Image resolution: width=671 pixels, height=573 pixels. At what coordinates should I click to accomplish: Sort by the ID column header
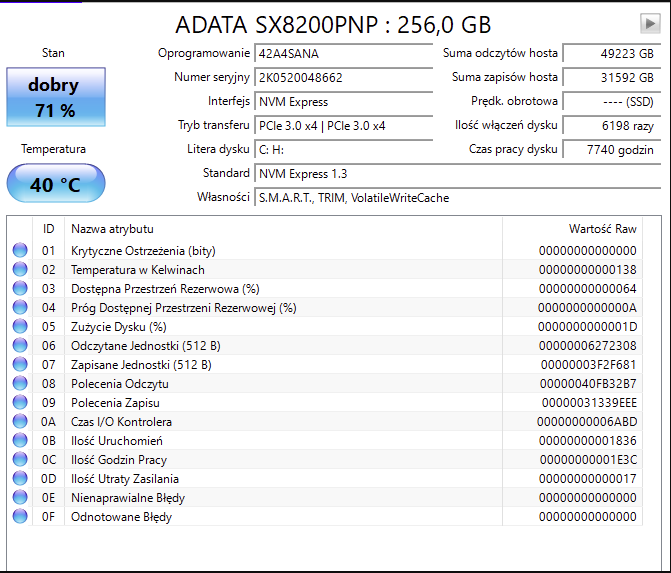(48, 229)
